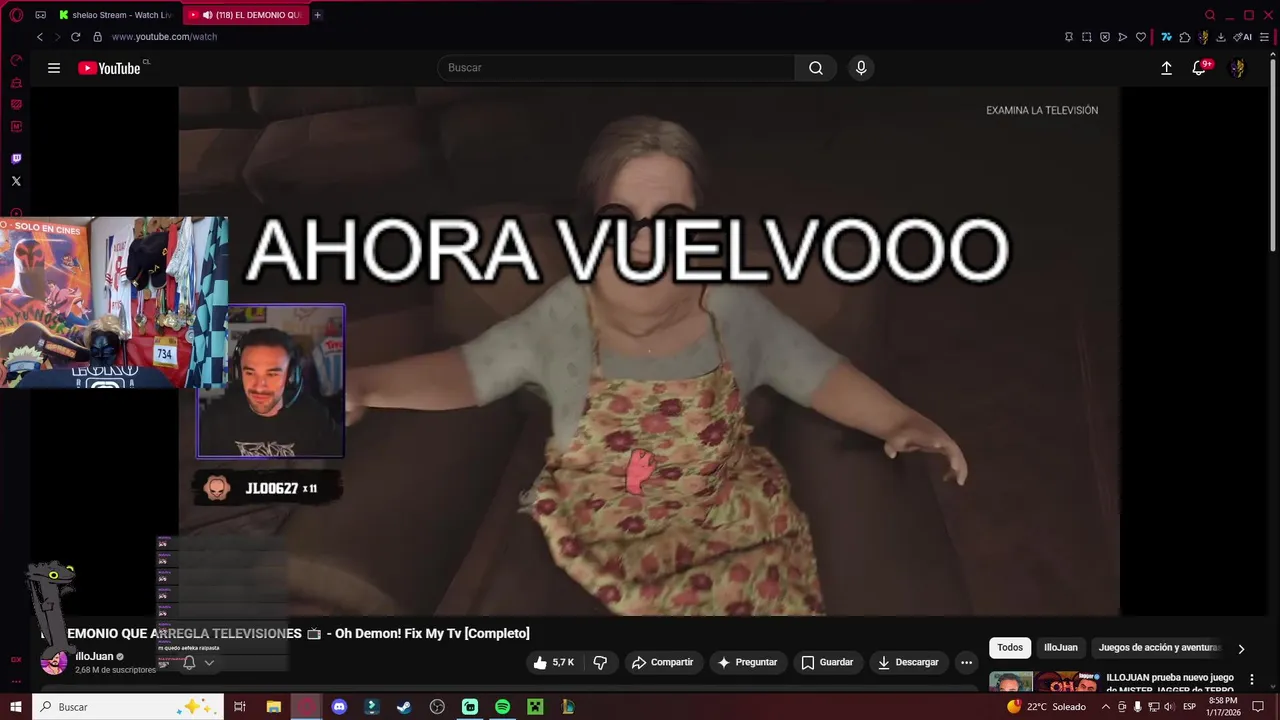Select the IlloJuan filter chip

1061,648
